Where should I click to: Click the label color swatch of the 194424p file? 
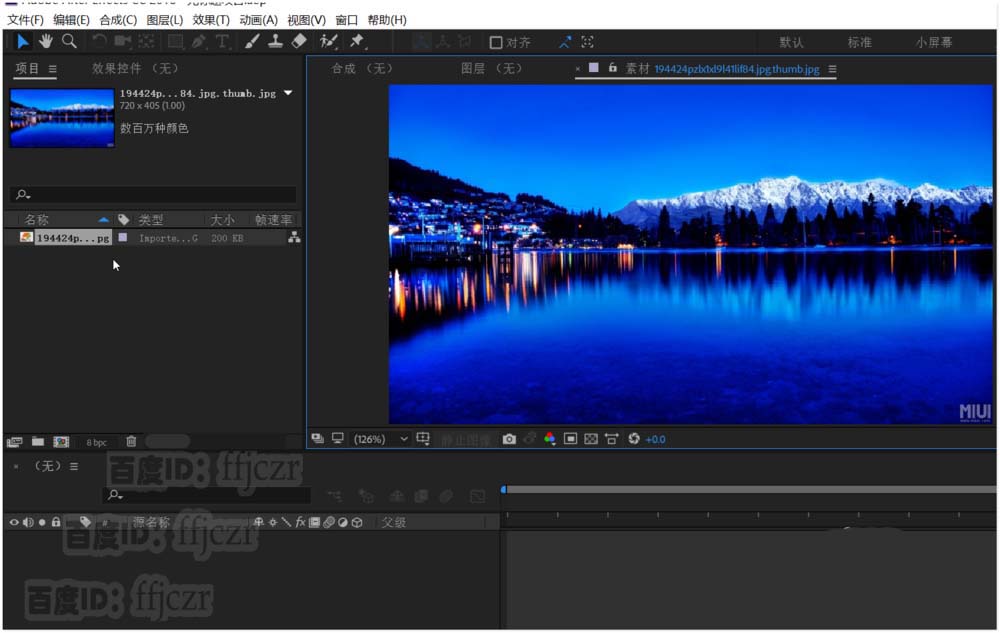pos(122,237)
